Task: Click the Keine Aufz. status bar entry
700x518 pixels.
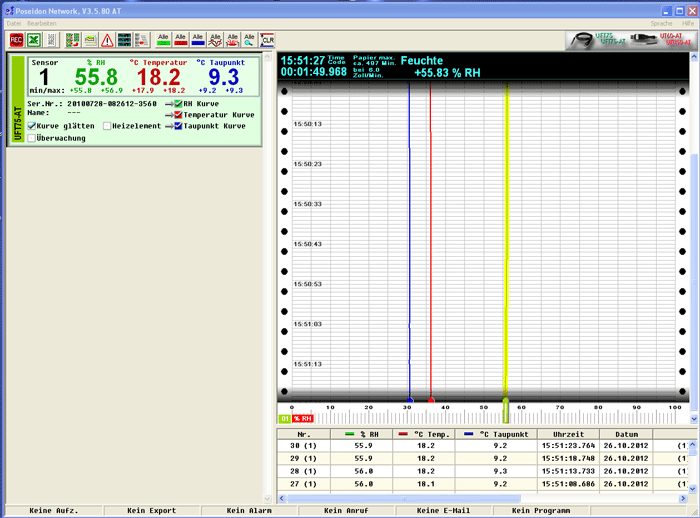Action: [54, 510]
